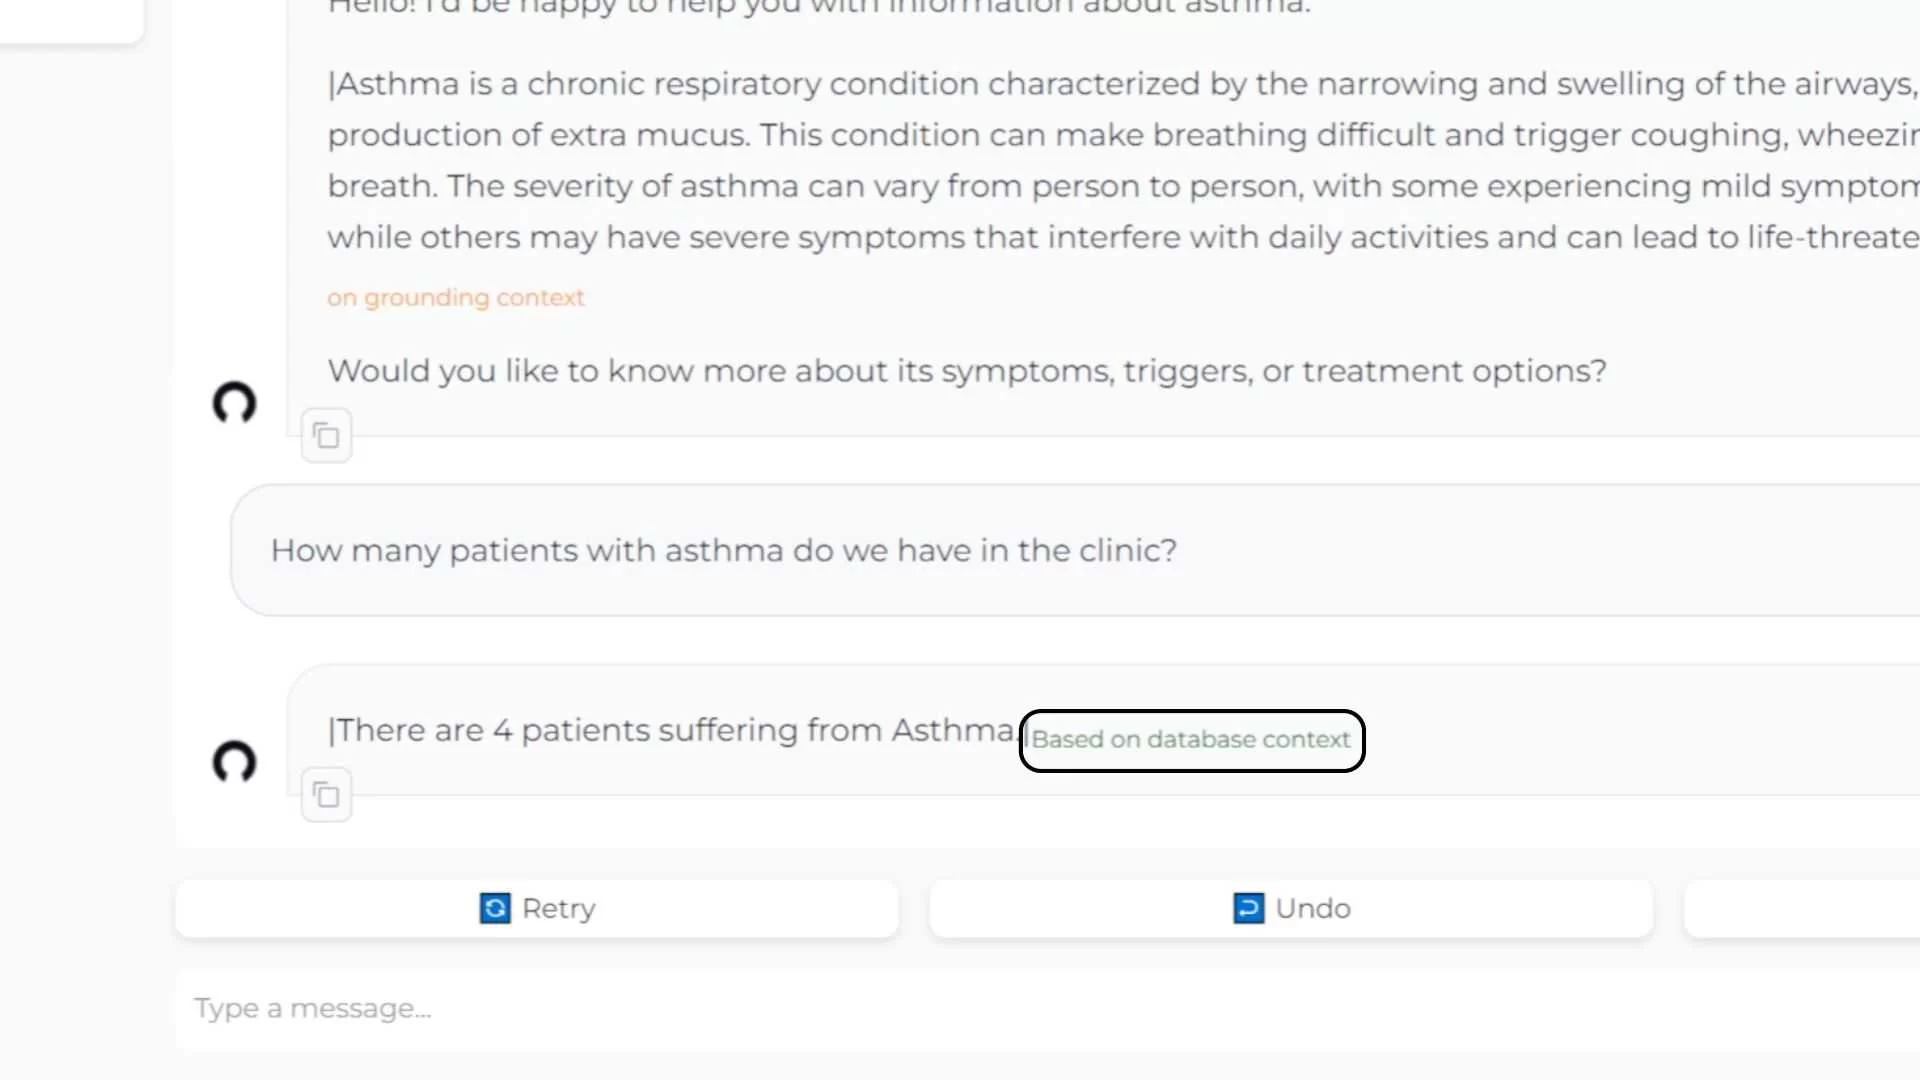The height and width of the screenshot is (1080, 1920).
Task: Click the partially visible button right of Undo
Action: (1800, 908)
